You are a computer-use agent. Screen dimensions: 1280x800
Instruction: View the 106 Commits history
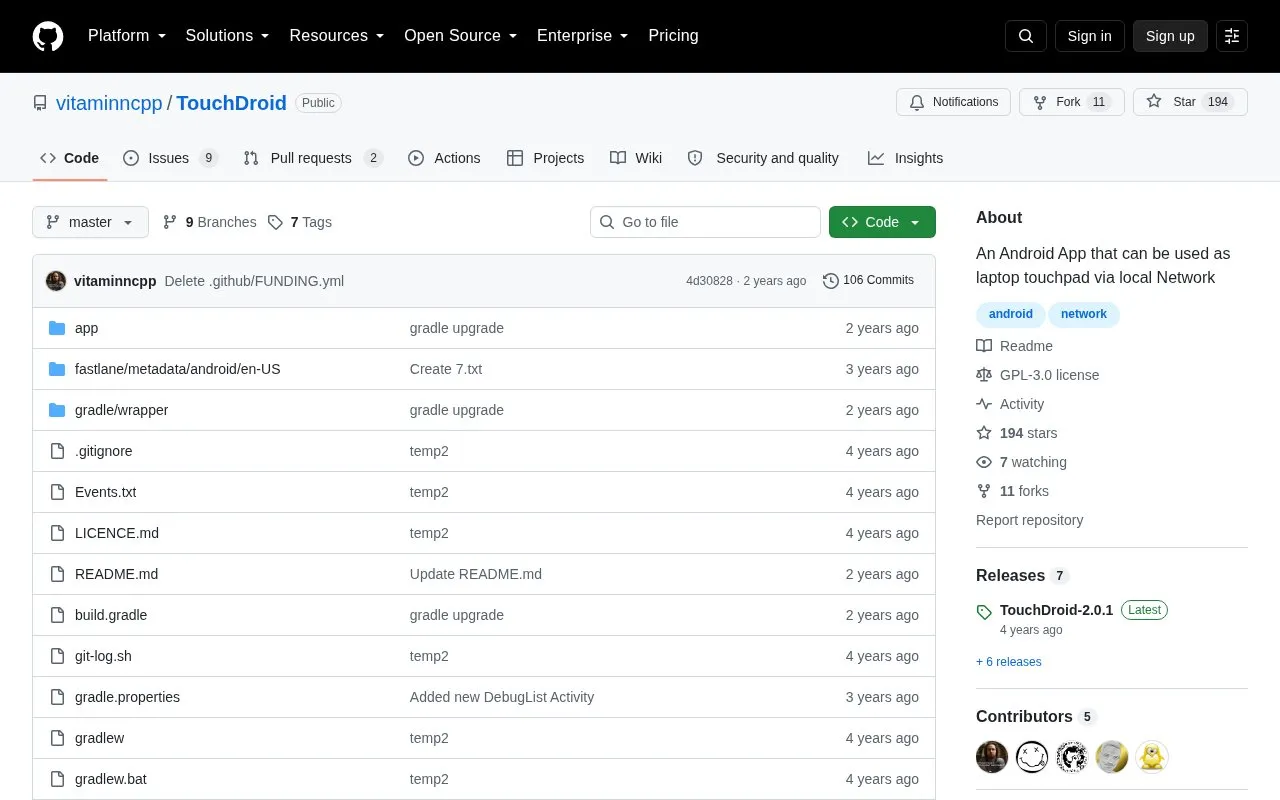point(868,281)
